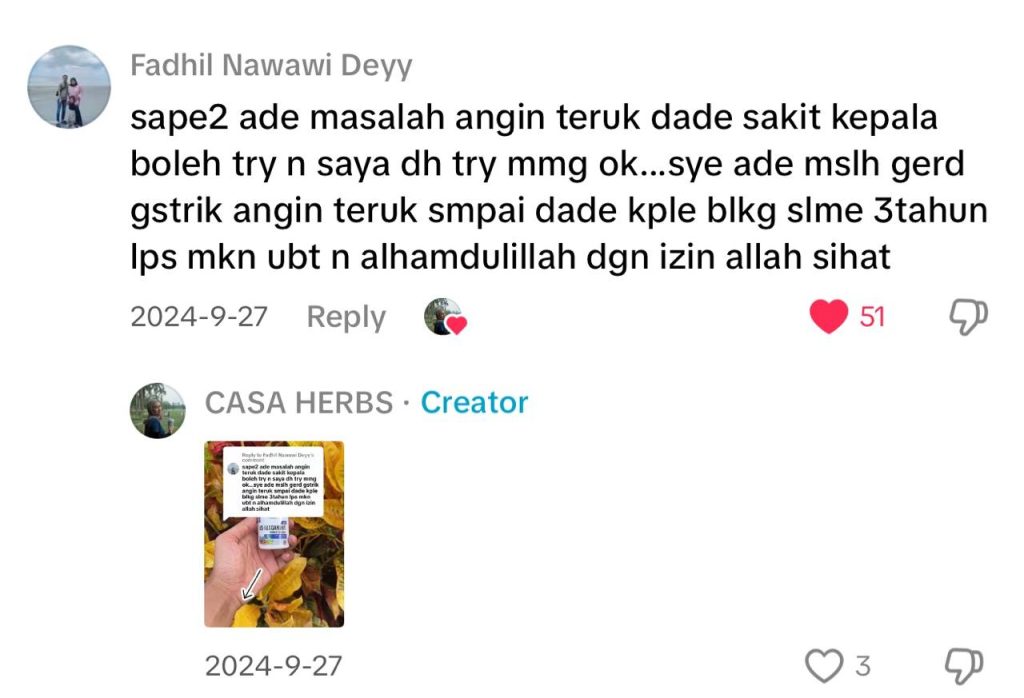Click the 2024-9-27 date beside Reply

[199, 317]
